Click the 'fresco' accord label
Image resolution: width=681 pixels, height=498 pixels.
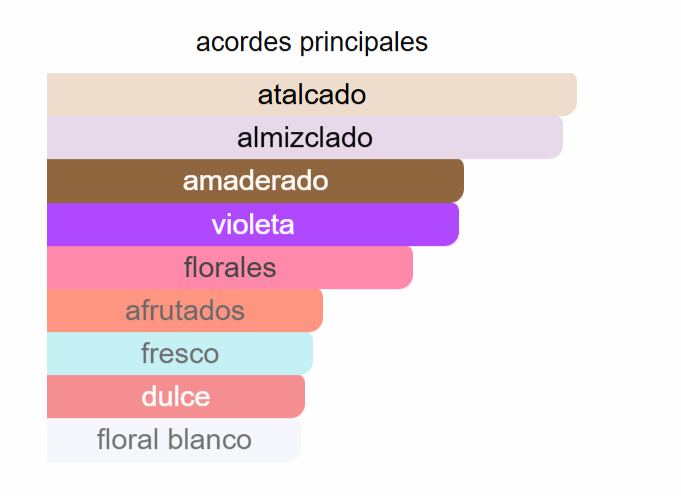180,353
